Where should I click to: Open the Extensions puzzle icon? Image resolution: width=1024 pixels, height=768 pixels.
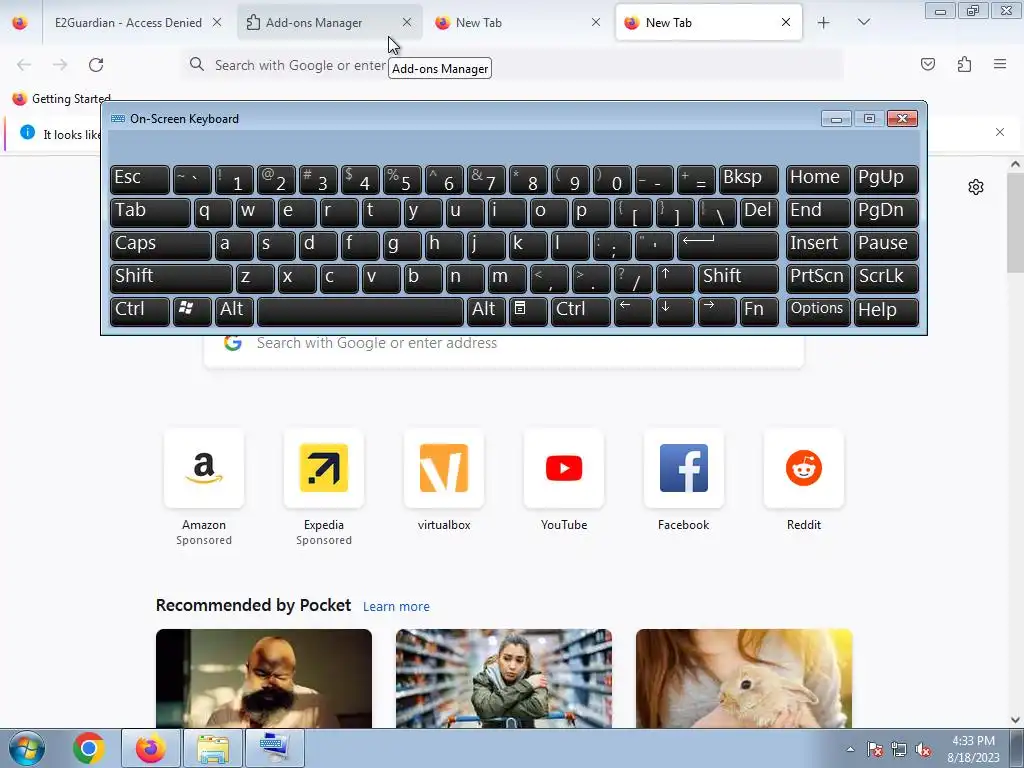(964, 64)
